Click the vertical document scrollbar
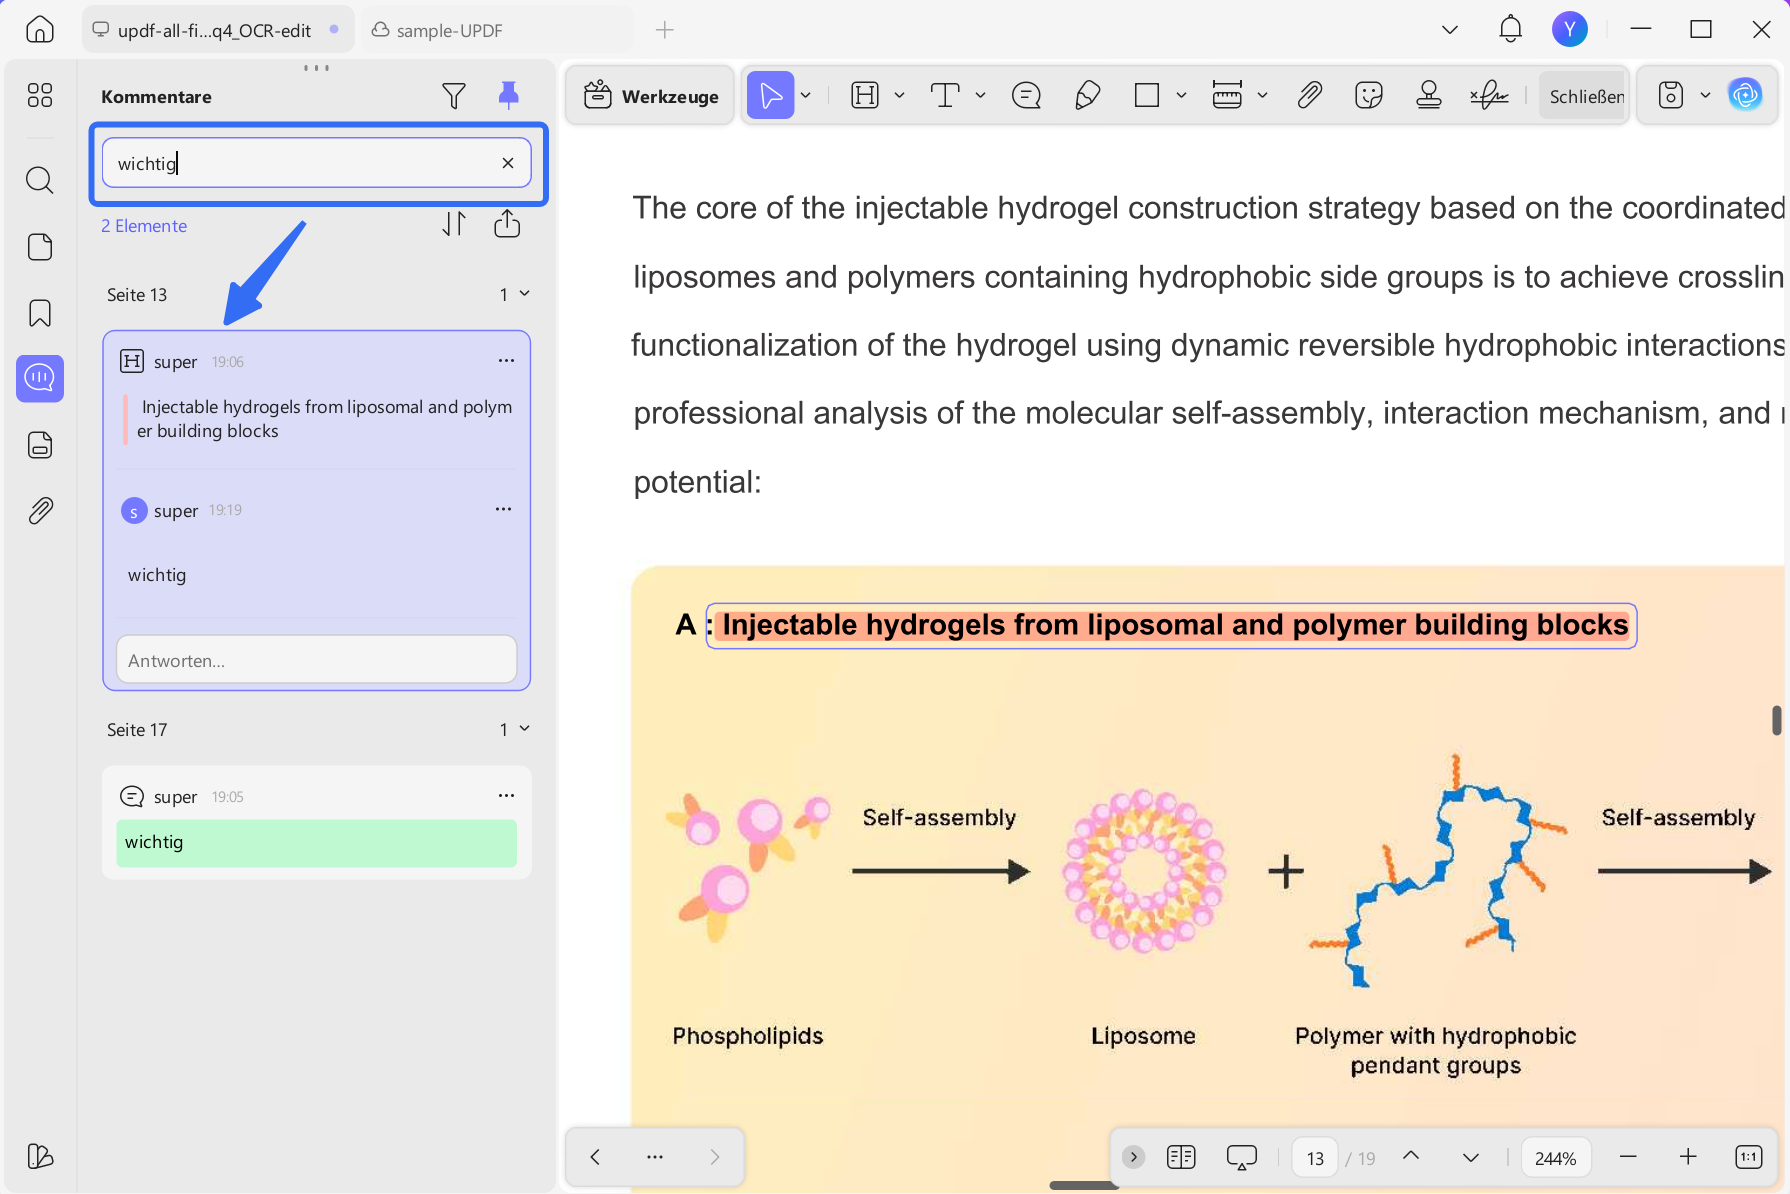This screenshot has width=1790, height=1194. 1776,720
